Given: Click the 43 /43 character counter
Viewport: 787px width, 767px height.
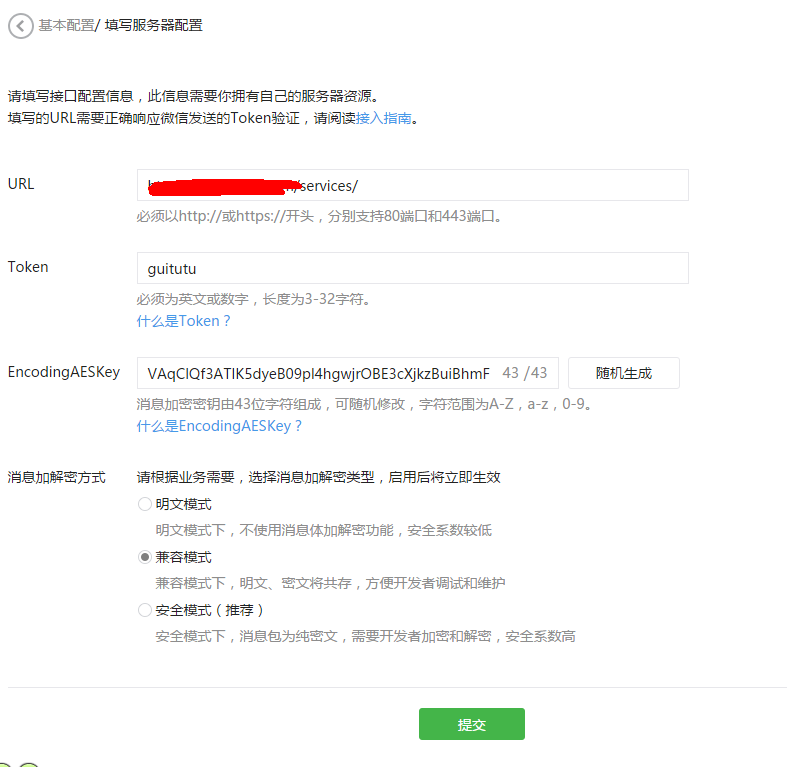Looking at the screenshot, I should pos(525,373).
